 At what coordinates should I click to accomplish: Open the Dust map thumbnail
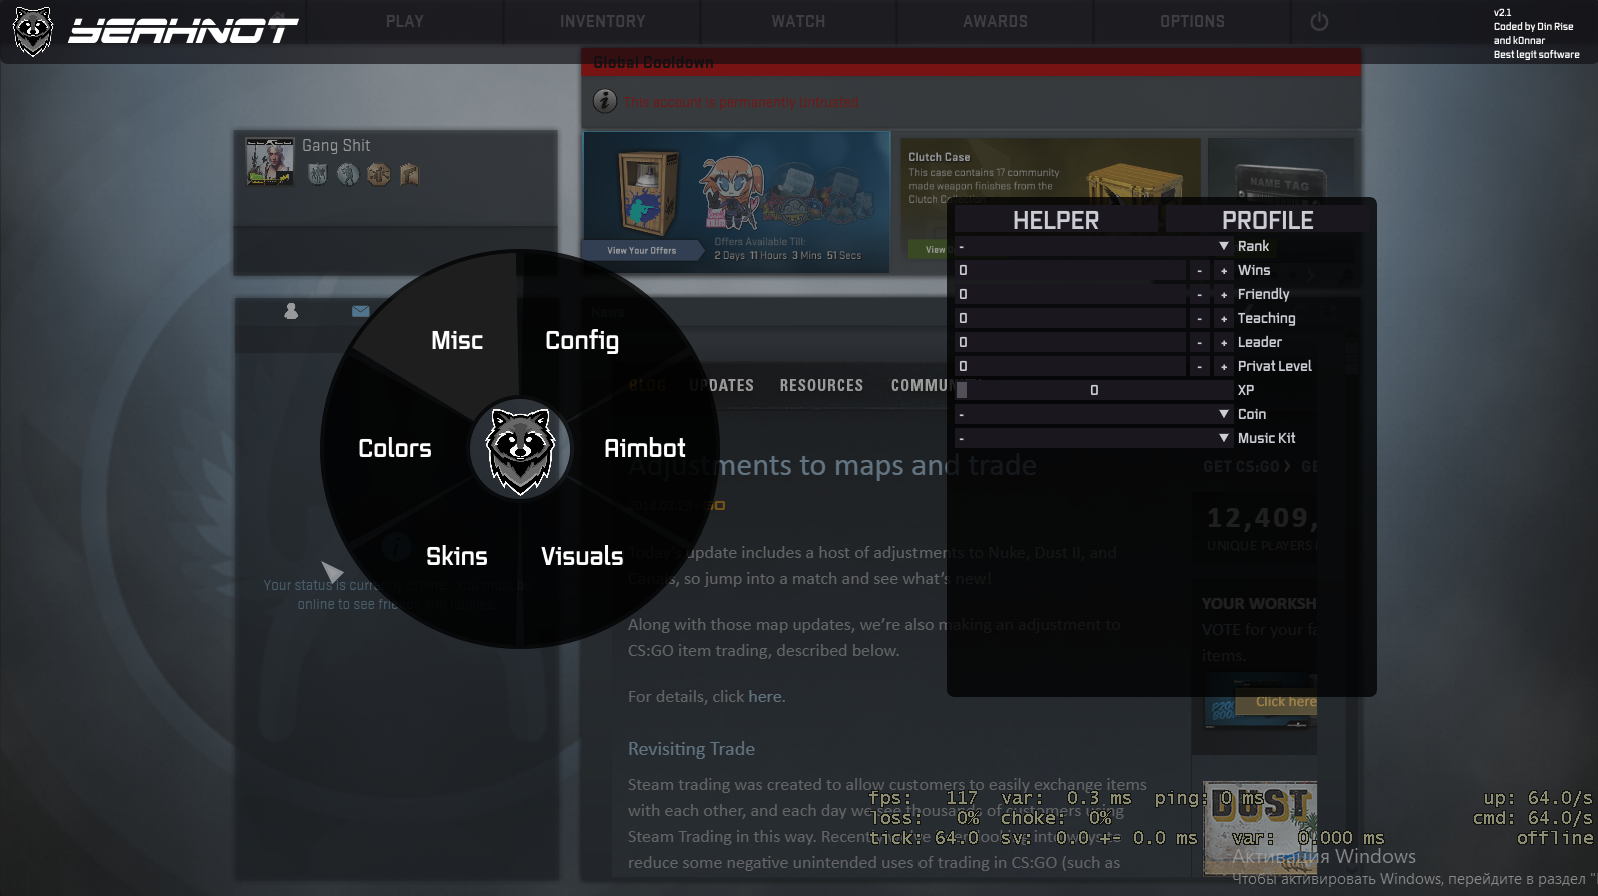pyautogui.click(x=1260, y=827)
